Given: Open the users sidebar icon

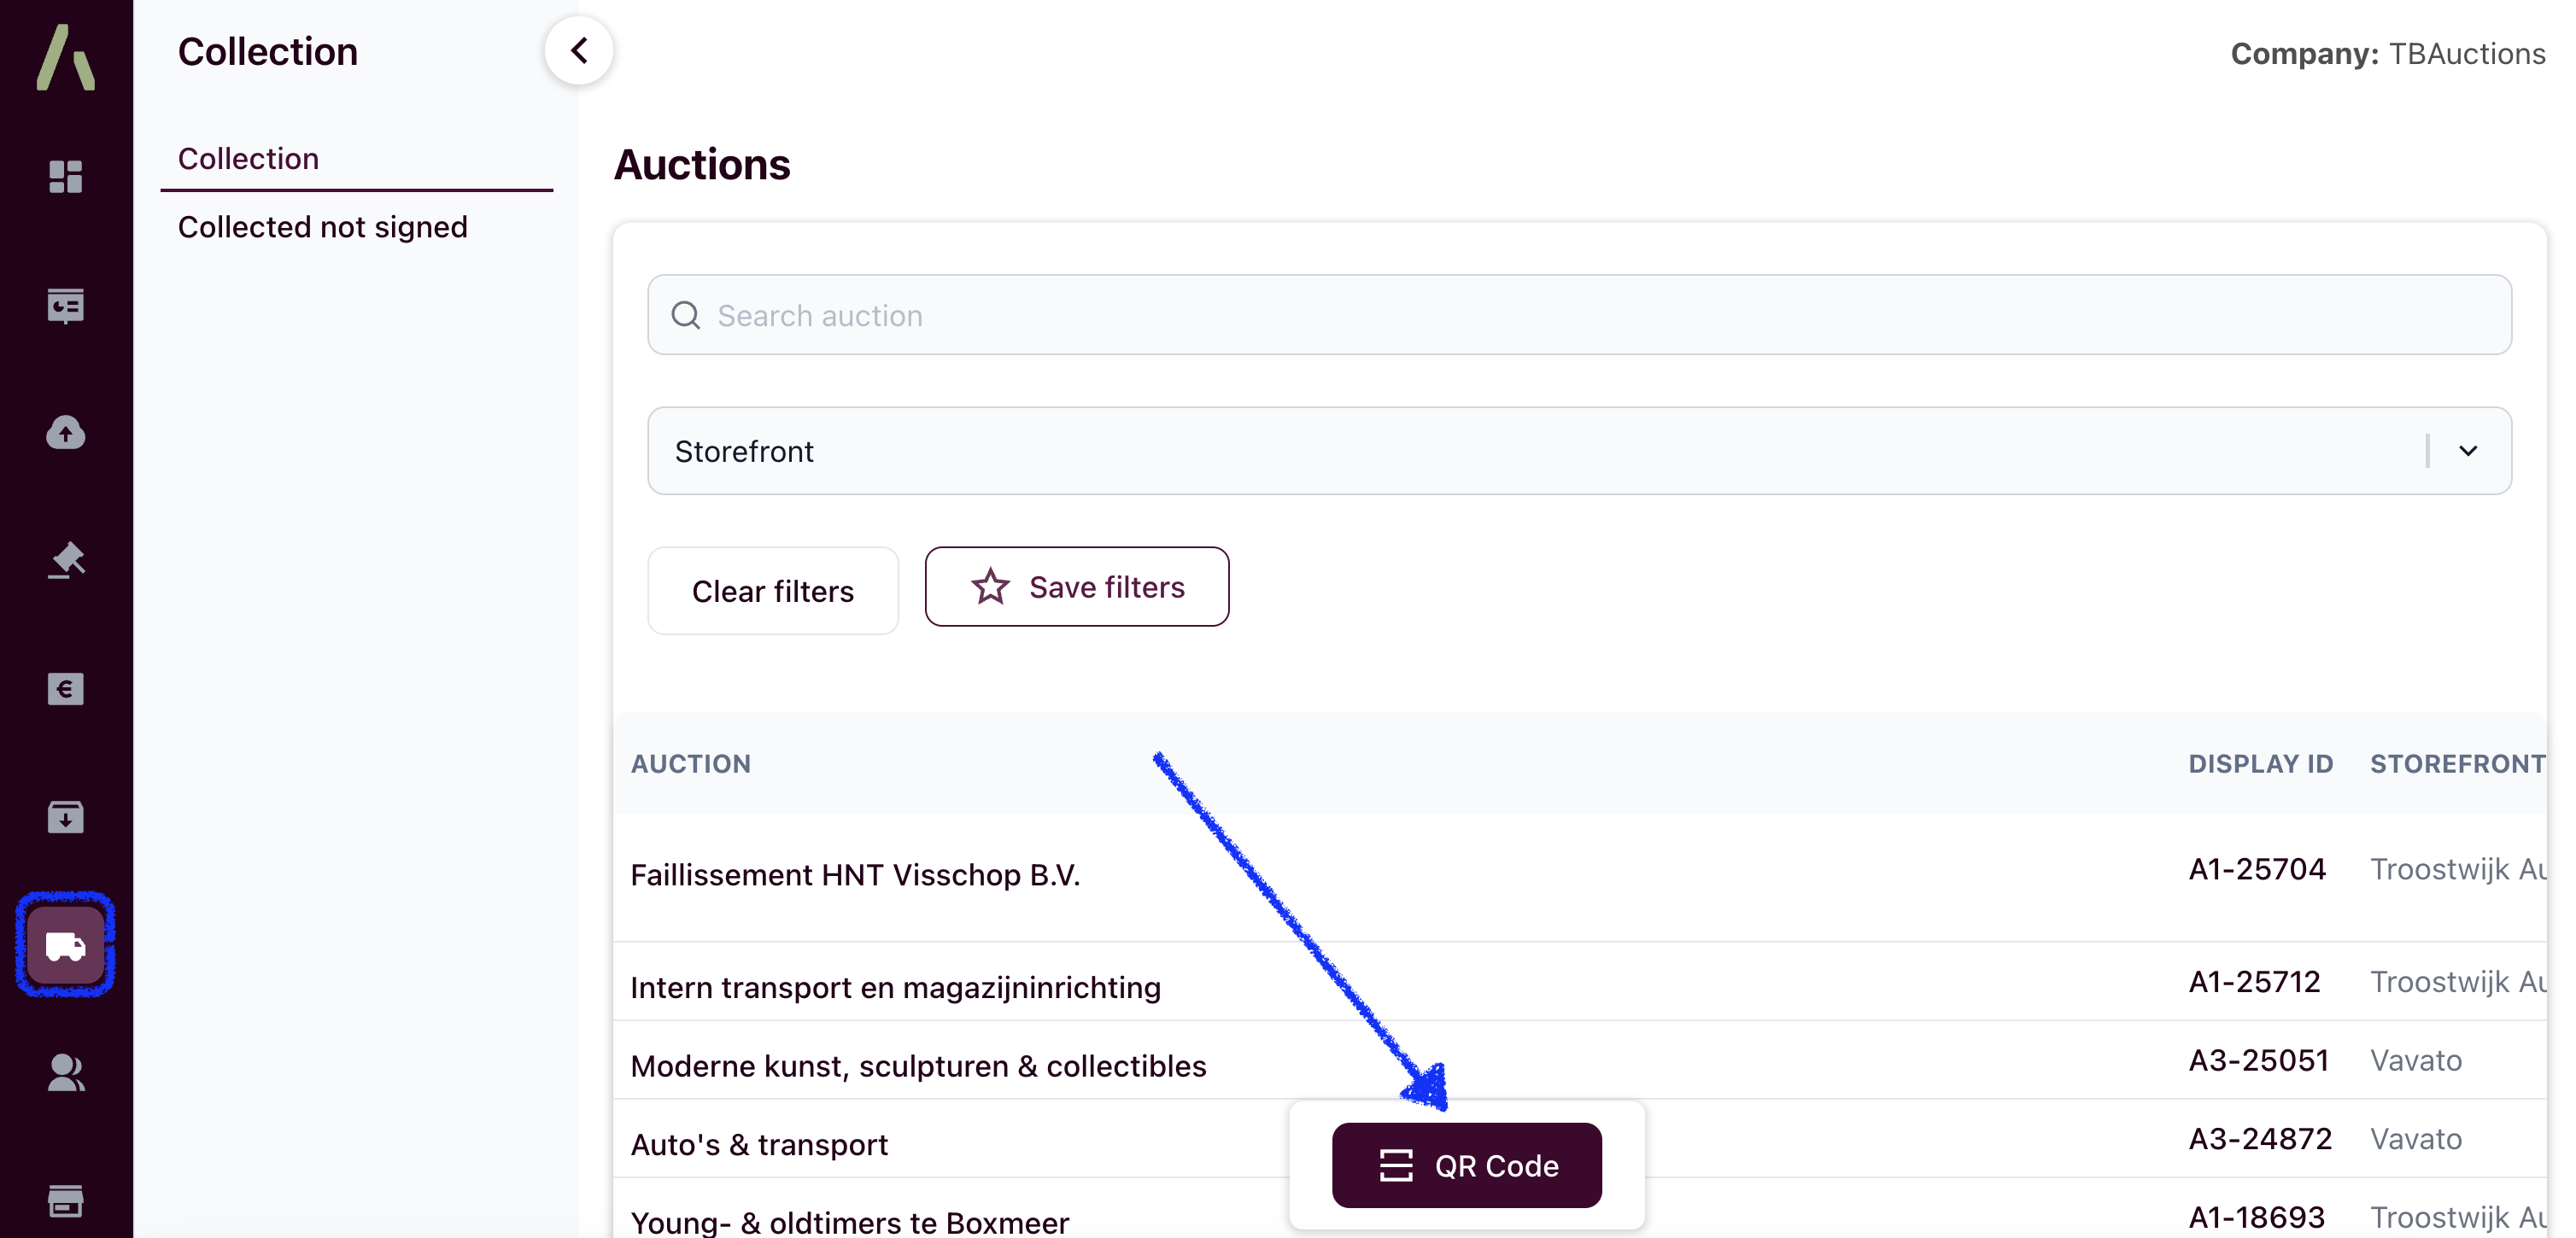Looking at the screenshot, I should (x=66, y=1073).
